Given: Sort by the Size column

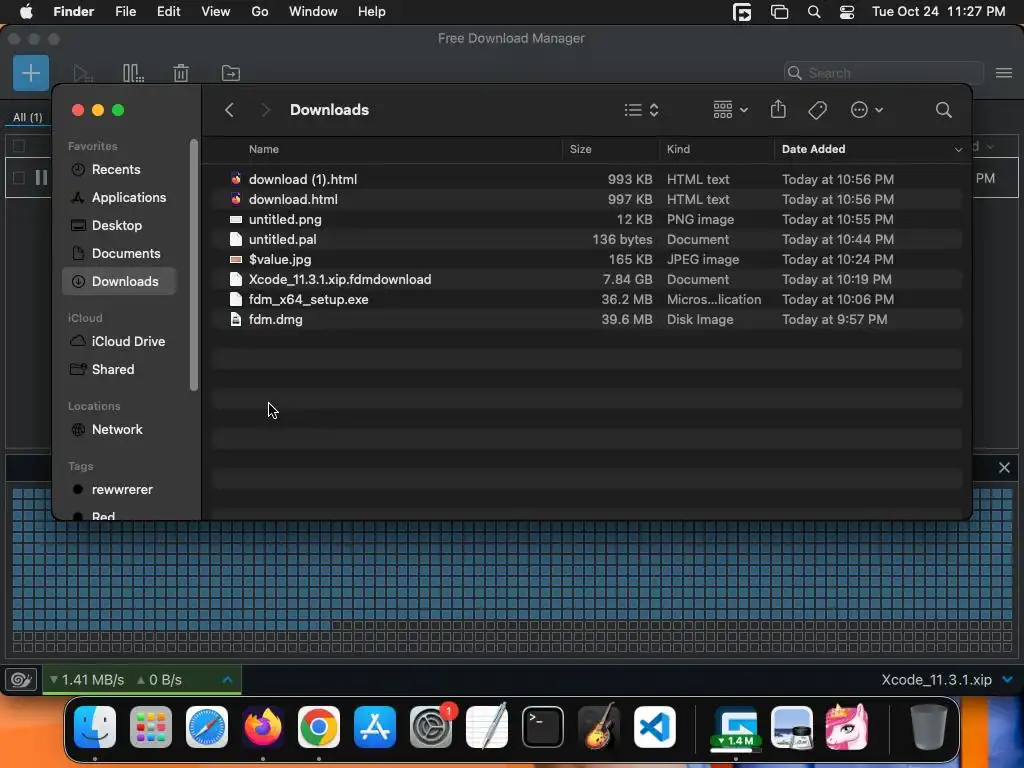Looking at the screenshot, I should click(x=580, y=150).
